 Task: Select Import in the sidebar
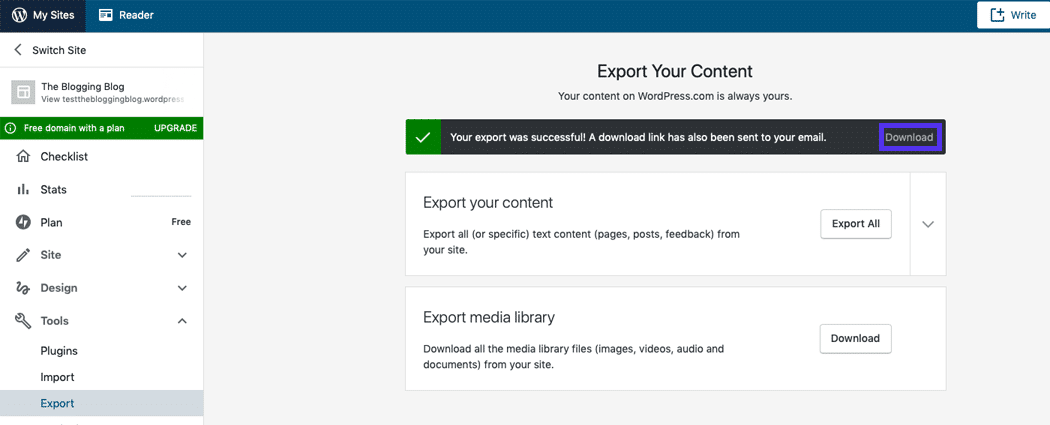[57, 377]
